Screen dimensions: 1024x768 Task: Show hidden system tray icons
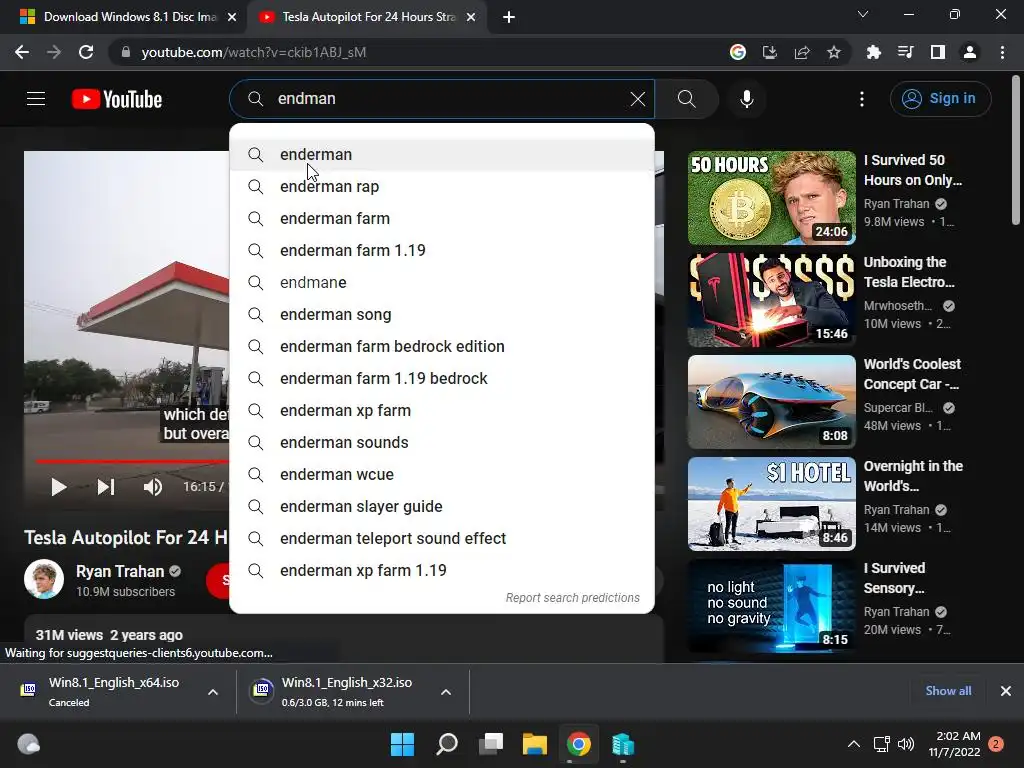coord(854,744)
